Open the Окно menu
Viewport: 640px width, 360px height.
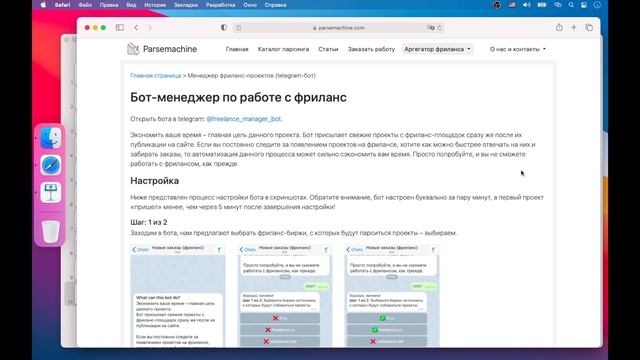pos(250,5)
